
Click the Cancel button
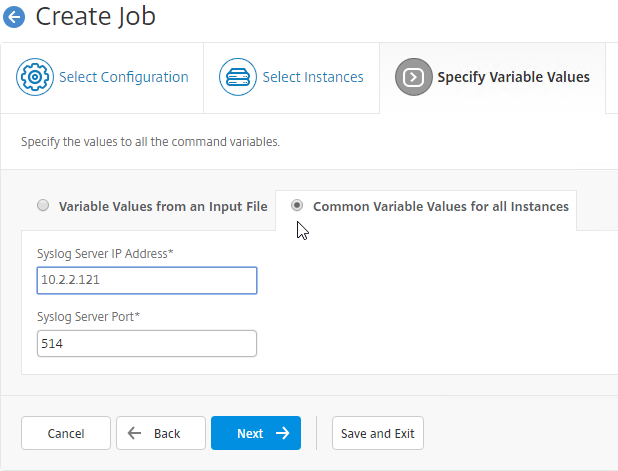pos(66,433)
